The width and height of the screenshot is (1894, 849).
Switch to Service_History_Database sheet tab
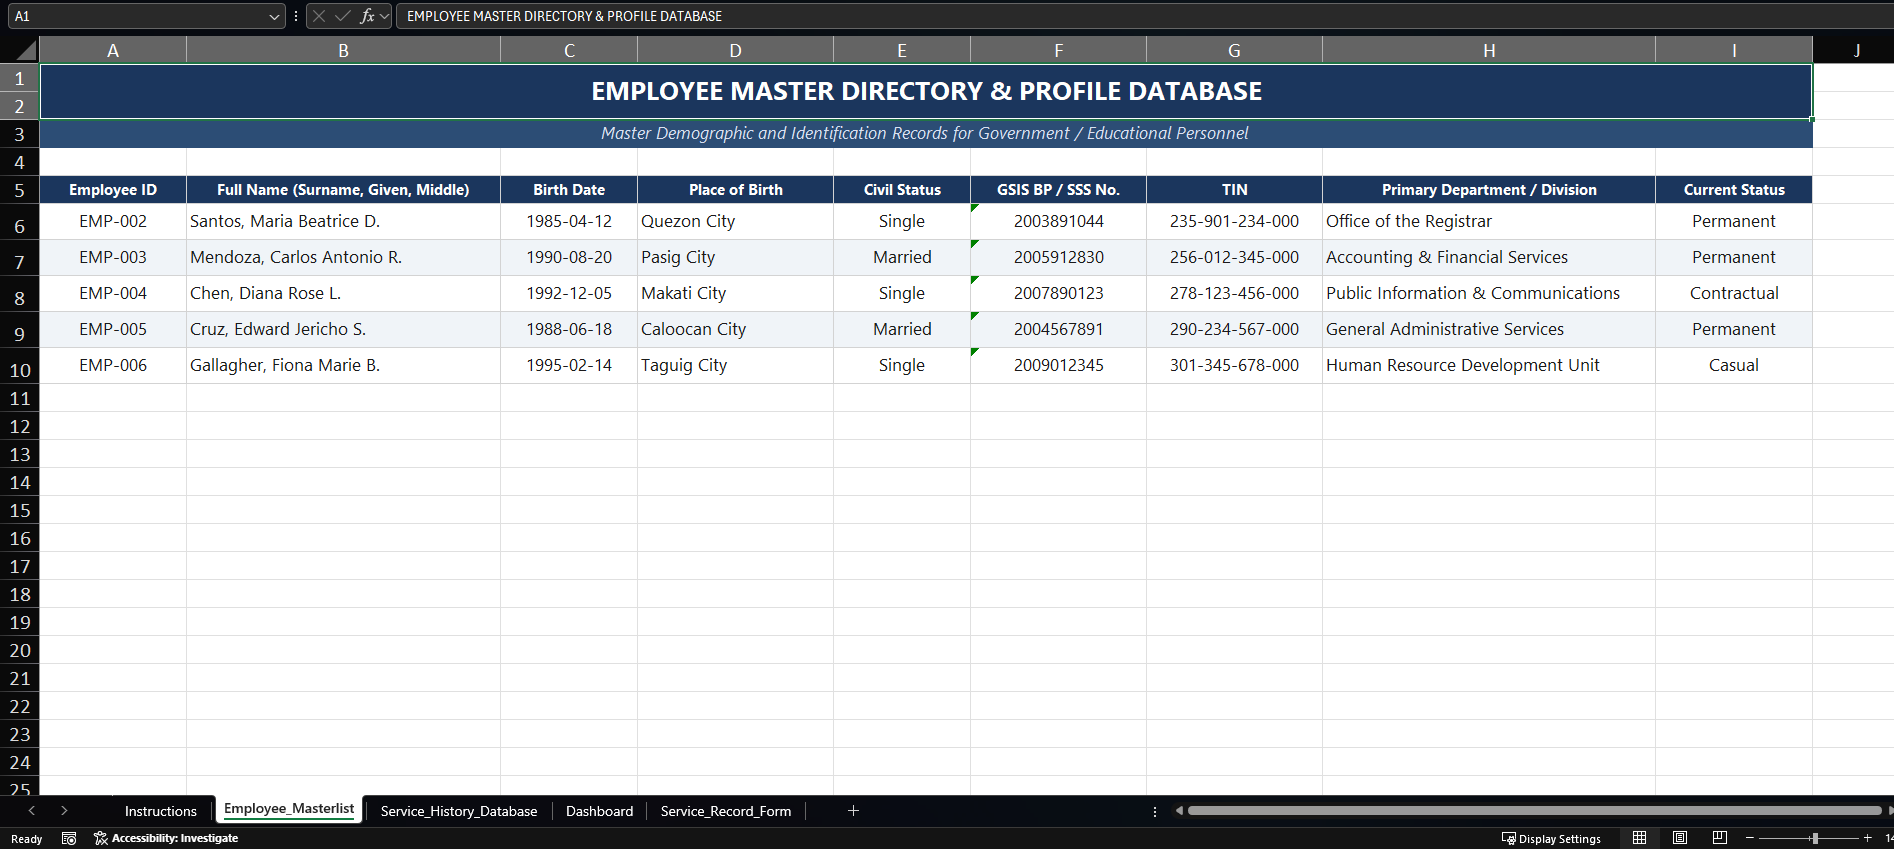[x=459, y=811]
